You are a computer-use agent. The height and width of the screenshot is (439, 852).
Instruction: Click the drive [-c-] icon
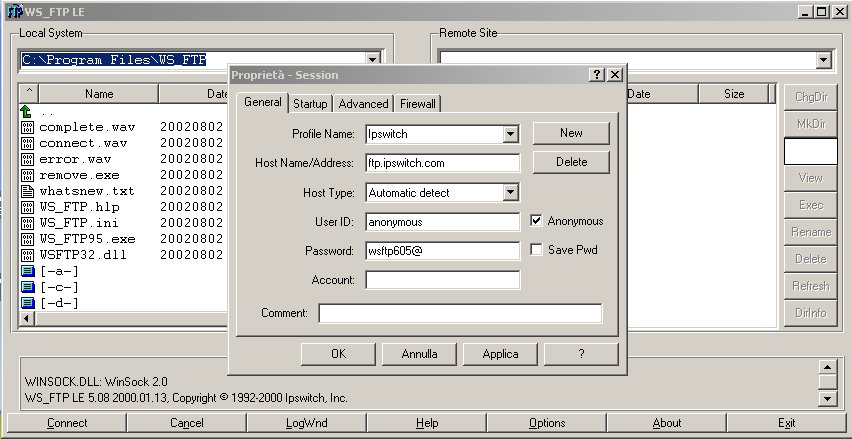point(27,287)
